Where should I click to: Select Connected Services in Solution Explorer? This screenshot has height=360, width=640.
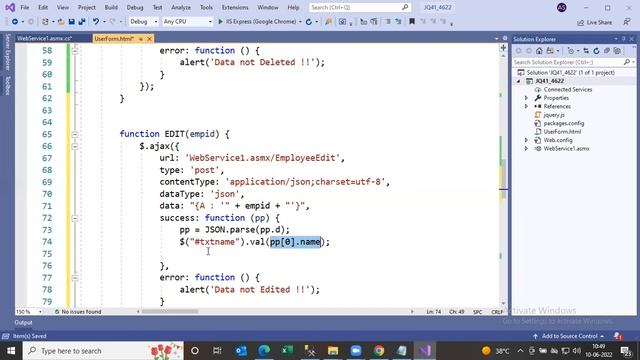point(568,89)
